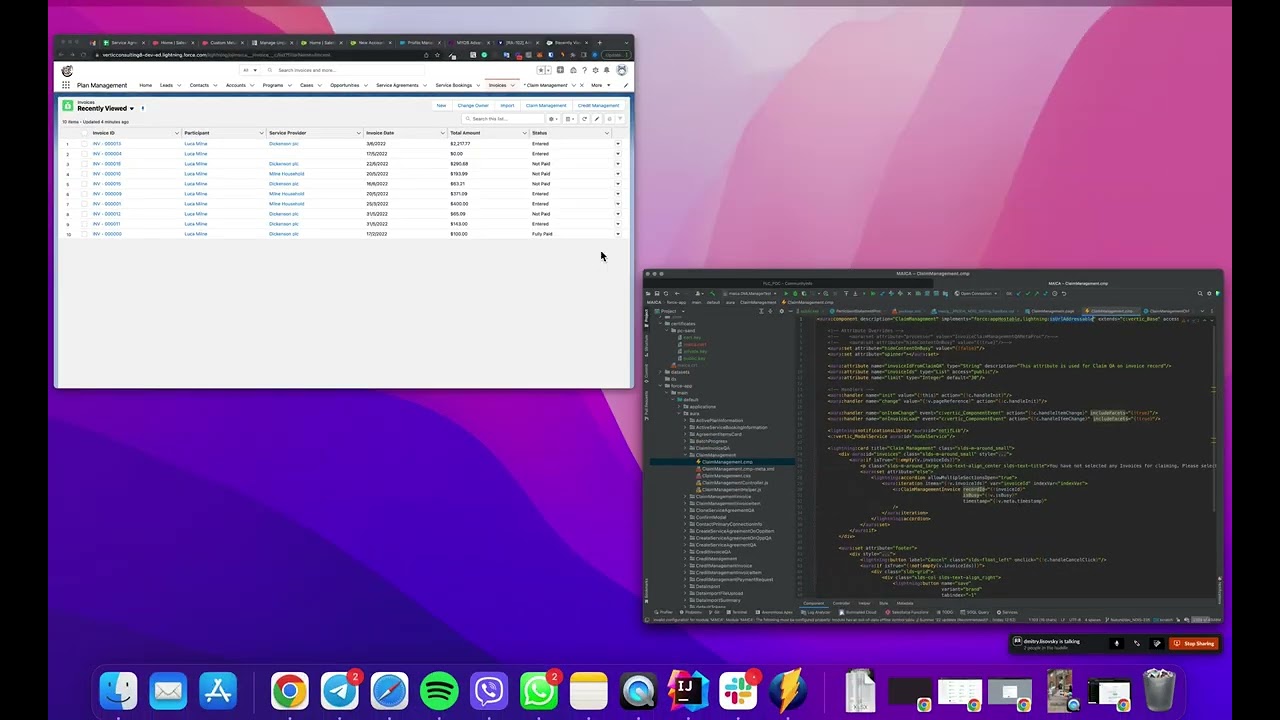Open the Total Amount column menu
The image size is (1280, 720).
point(524,133)
